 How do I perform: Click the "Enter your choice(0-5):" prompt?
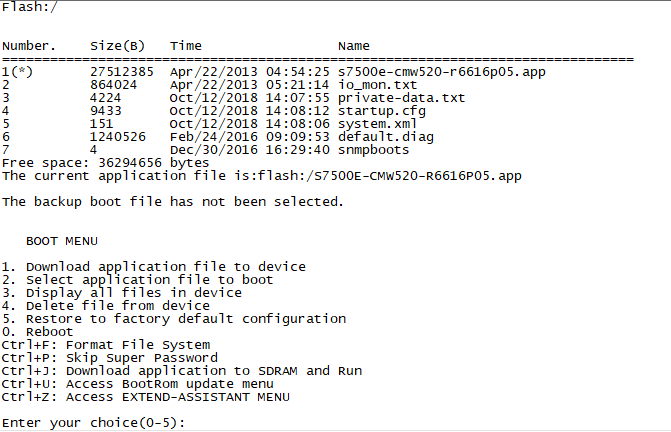tap(94, 423)
